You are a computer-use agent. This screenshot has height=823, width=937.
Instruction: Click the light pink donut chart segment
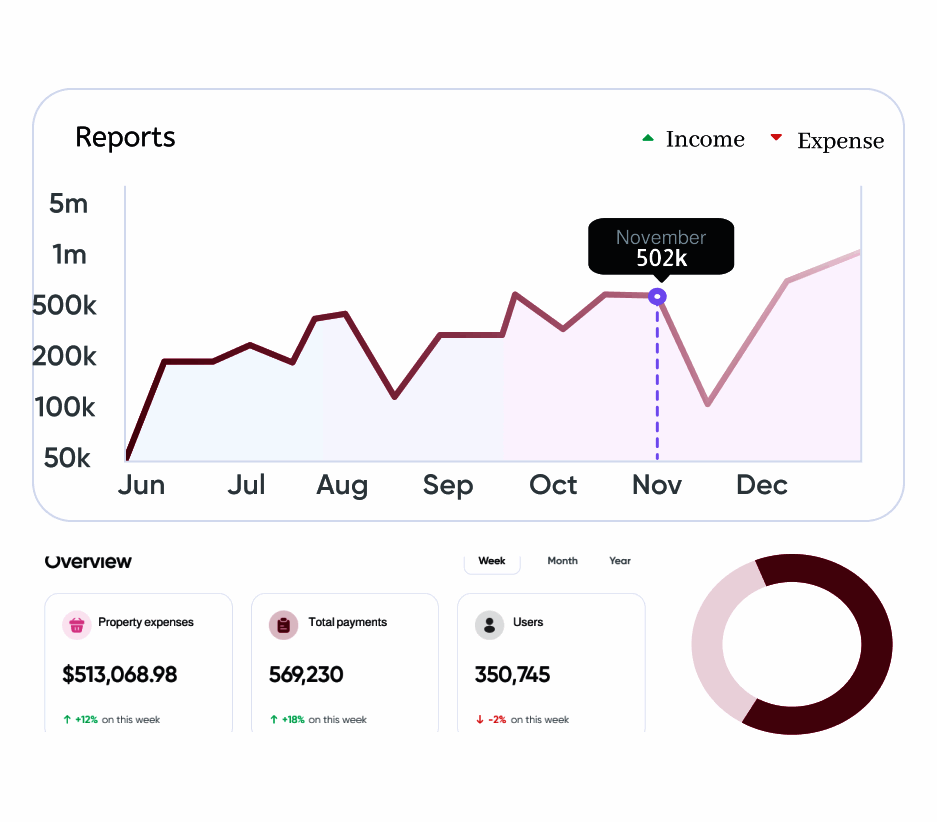click(712, 640)
